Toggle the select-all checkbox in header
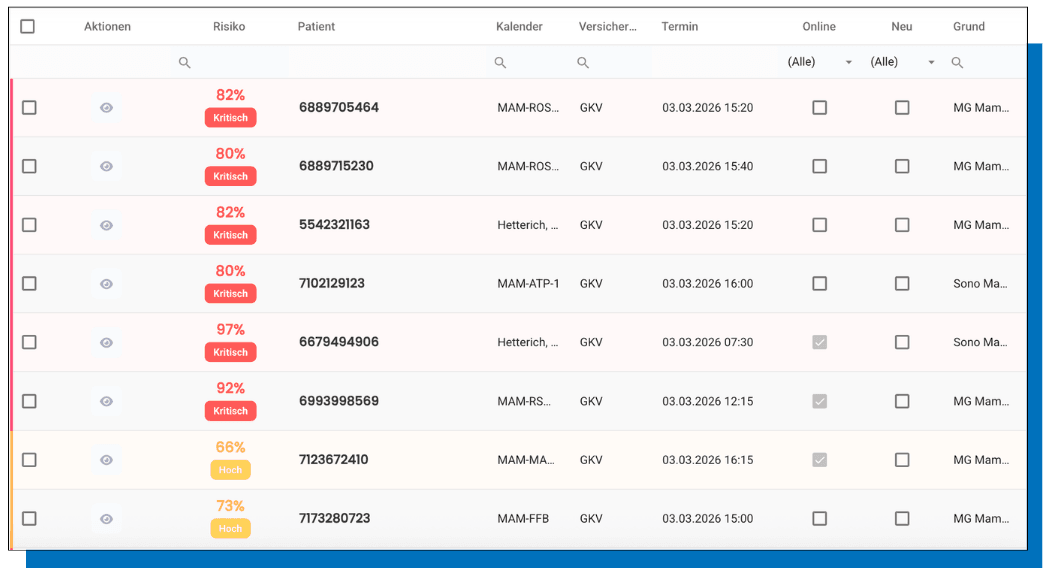The image size is (1053, 581). [x=28, y=27]
